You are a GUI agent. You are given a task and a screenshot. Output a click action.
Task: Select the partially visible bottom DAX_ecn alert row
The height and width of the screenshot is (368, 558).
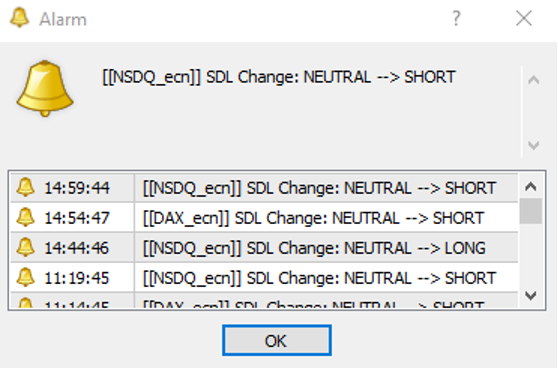pos(264,301)
